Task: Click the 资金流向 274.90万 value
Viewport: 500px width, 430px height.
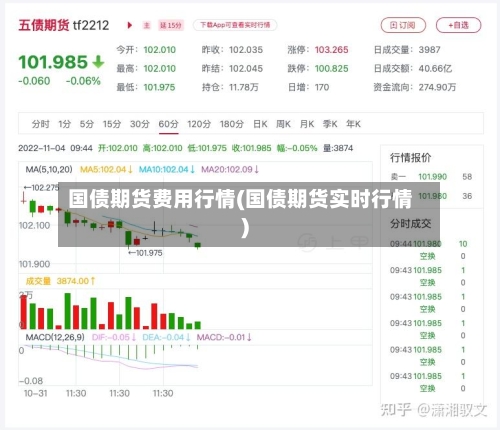Action: [x=437, y=87]
